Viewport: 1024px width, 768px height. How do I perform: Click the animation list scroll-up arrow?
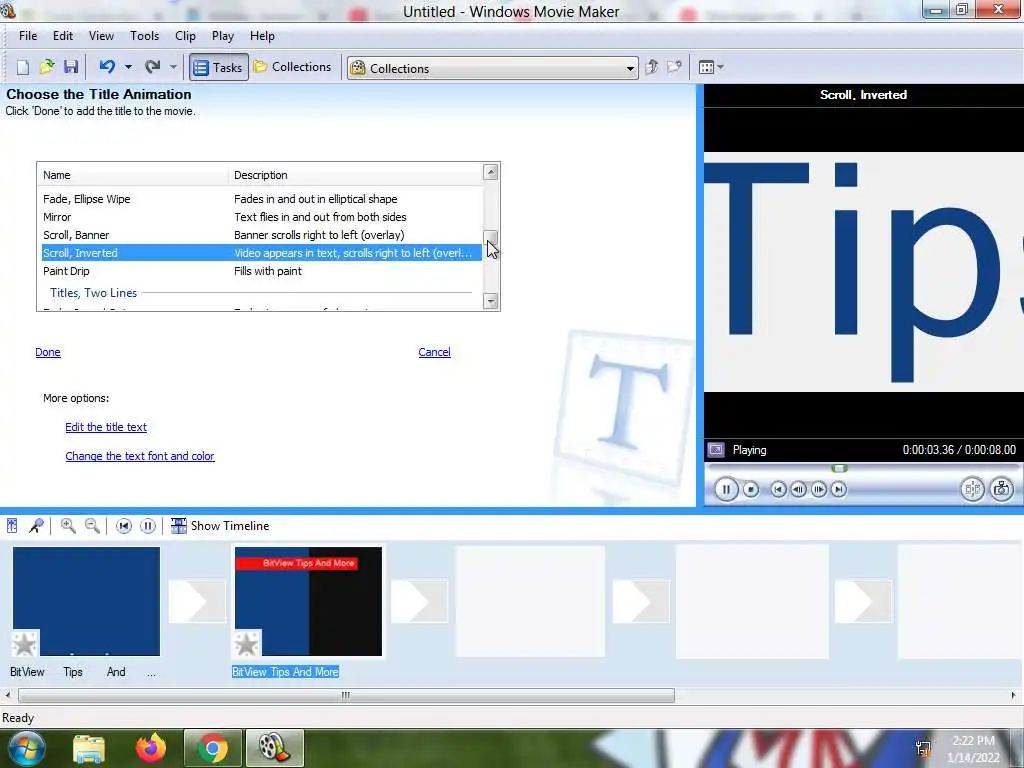(x=490, y=172)
